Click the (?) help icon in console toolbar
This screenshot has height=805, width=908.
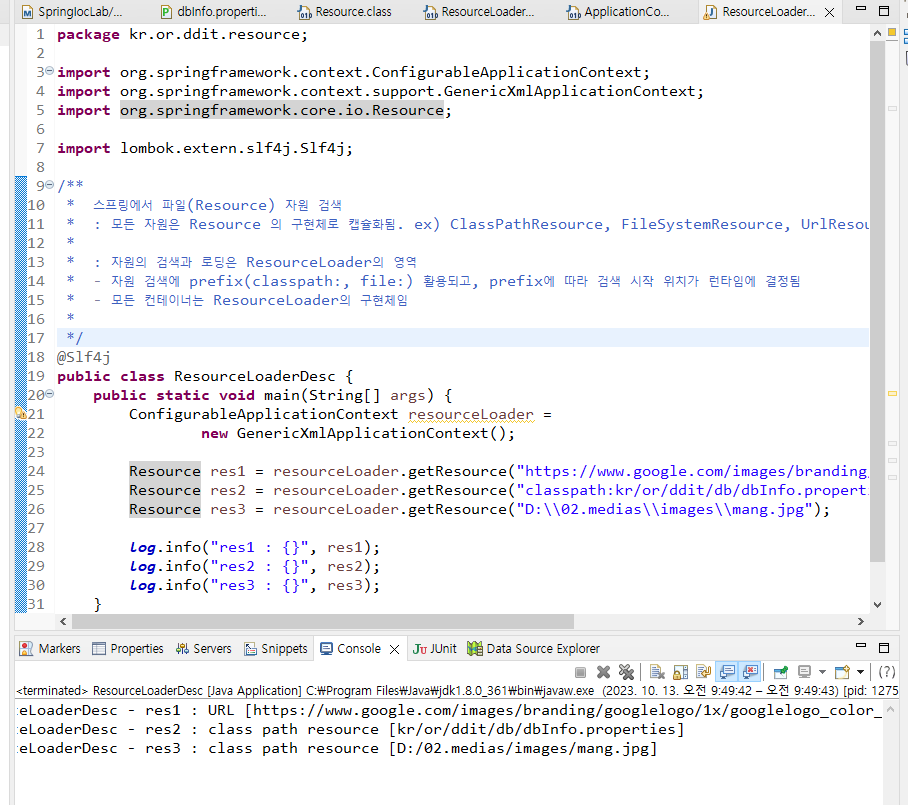pos(887,672)
